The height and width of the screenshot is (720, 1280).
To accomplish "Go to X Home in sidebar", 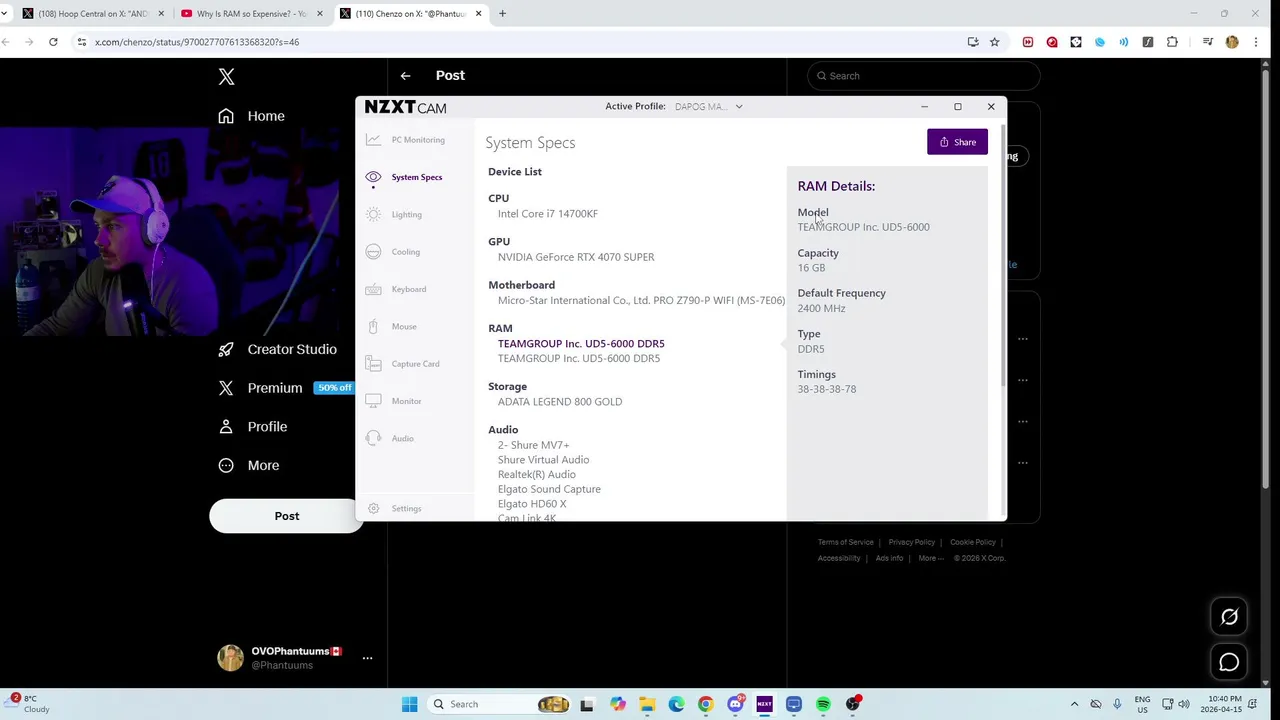I will pos(252,116).
